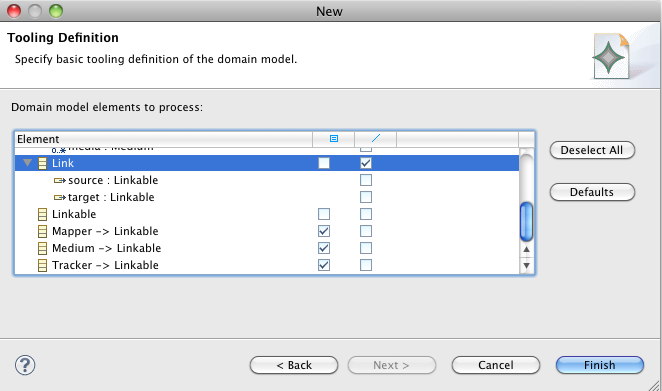Click the scrollbar up arrow
Viewport: 662px width, 391px height.
(526, 249)
